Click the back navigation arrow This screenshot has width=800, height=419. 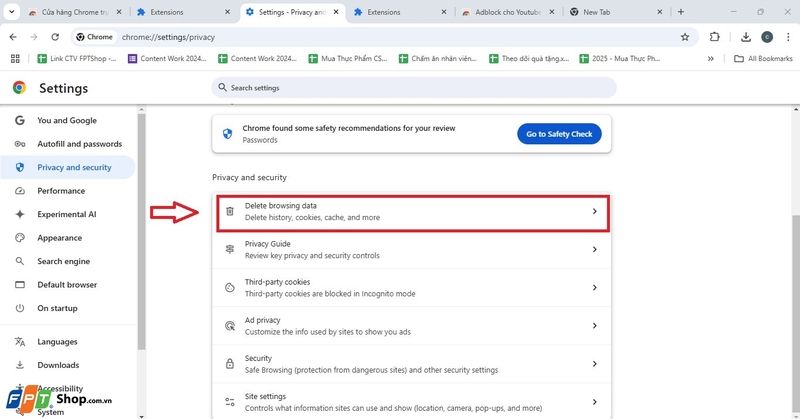coord(13,37)
